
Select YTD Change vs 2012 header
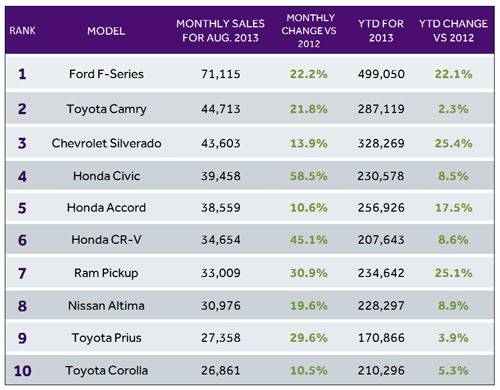pyautogui.click(x=453, y=31)
